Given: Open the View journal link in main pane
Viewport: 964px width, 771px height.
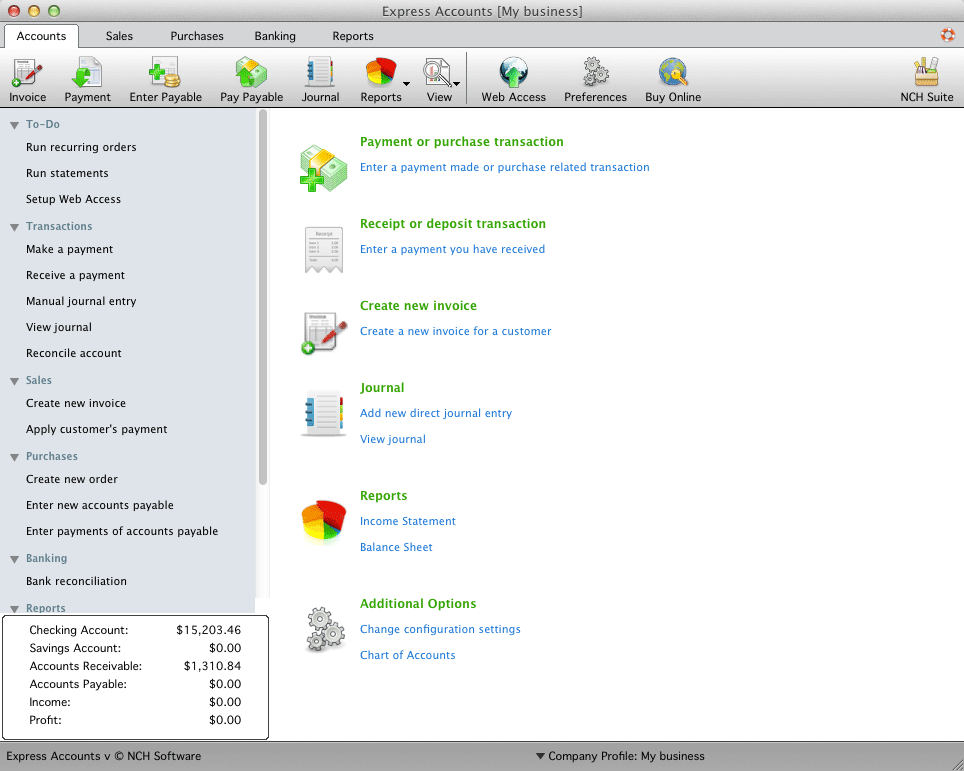Looking at the screenshot, I should click(392, 439).
